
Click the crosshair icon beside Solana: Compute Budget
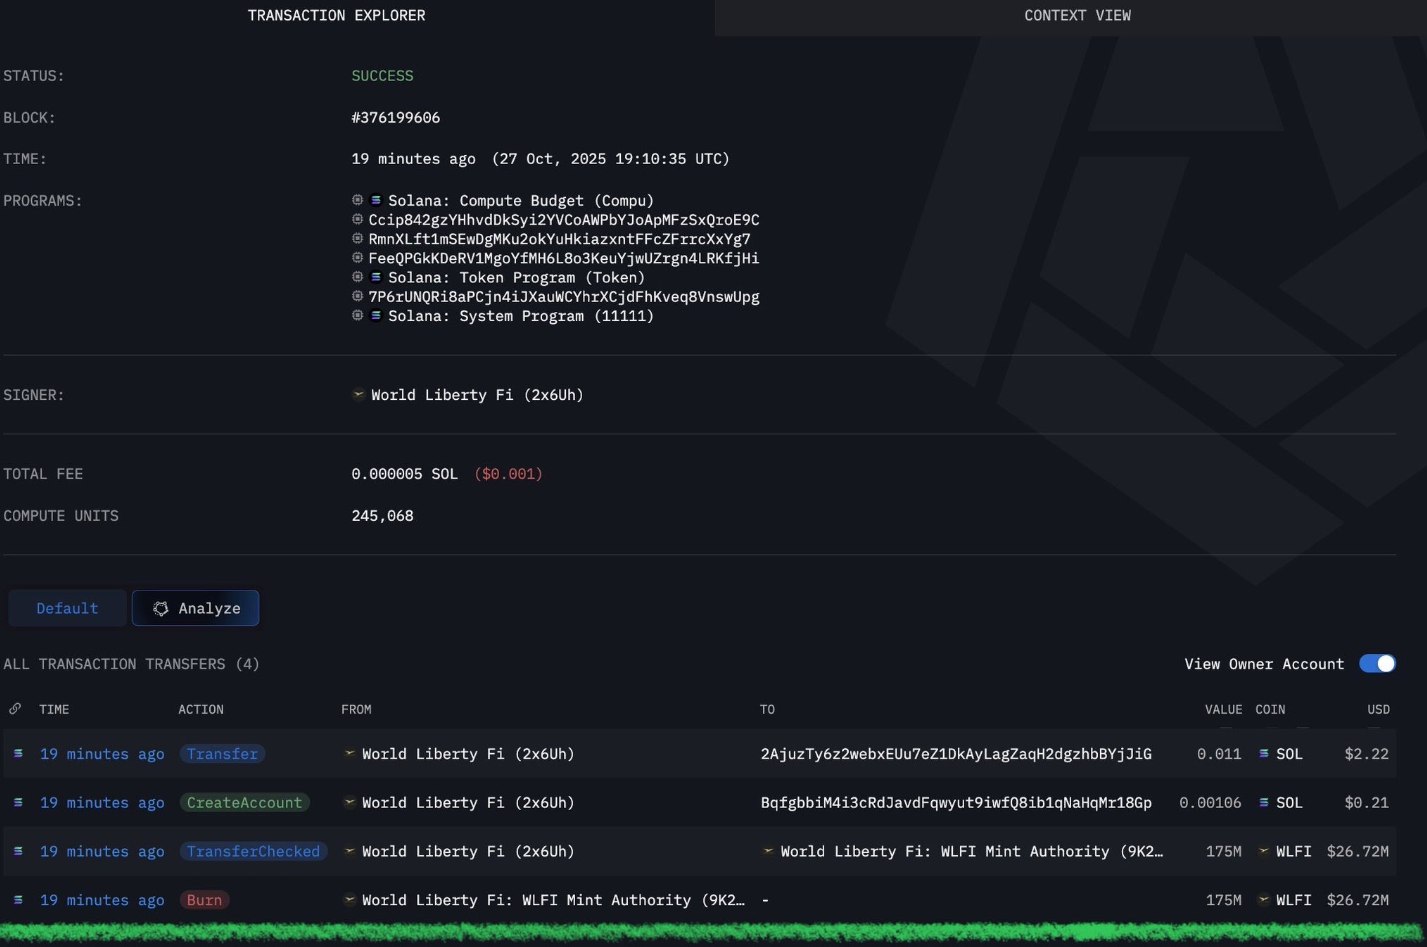(x=357, y=200)
